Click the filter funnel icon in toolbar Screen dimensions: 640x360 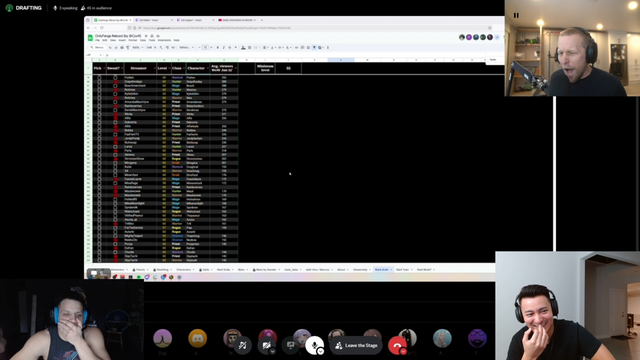(314, 47)
